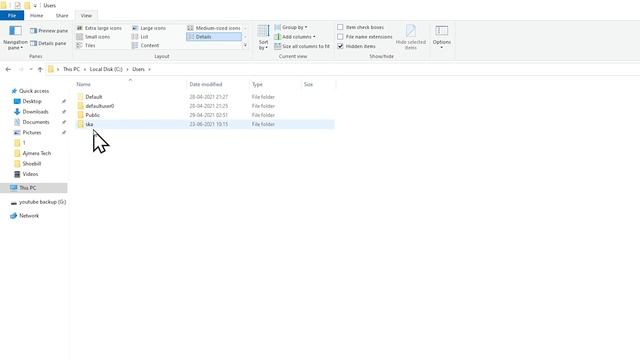Open the folder named 1 in sidebar

click(24, 143)
